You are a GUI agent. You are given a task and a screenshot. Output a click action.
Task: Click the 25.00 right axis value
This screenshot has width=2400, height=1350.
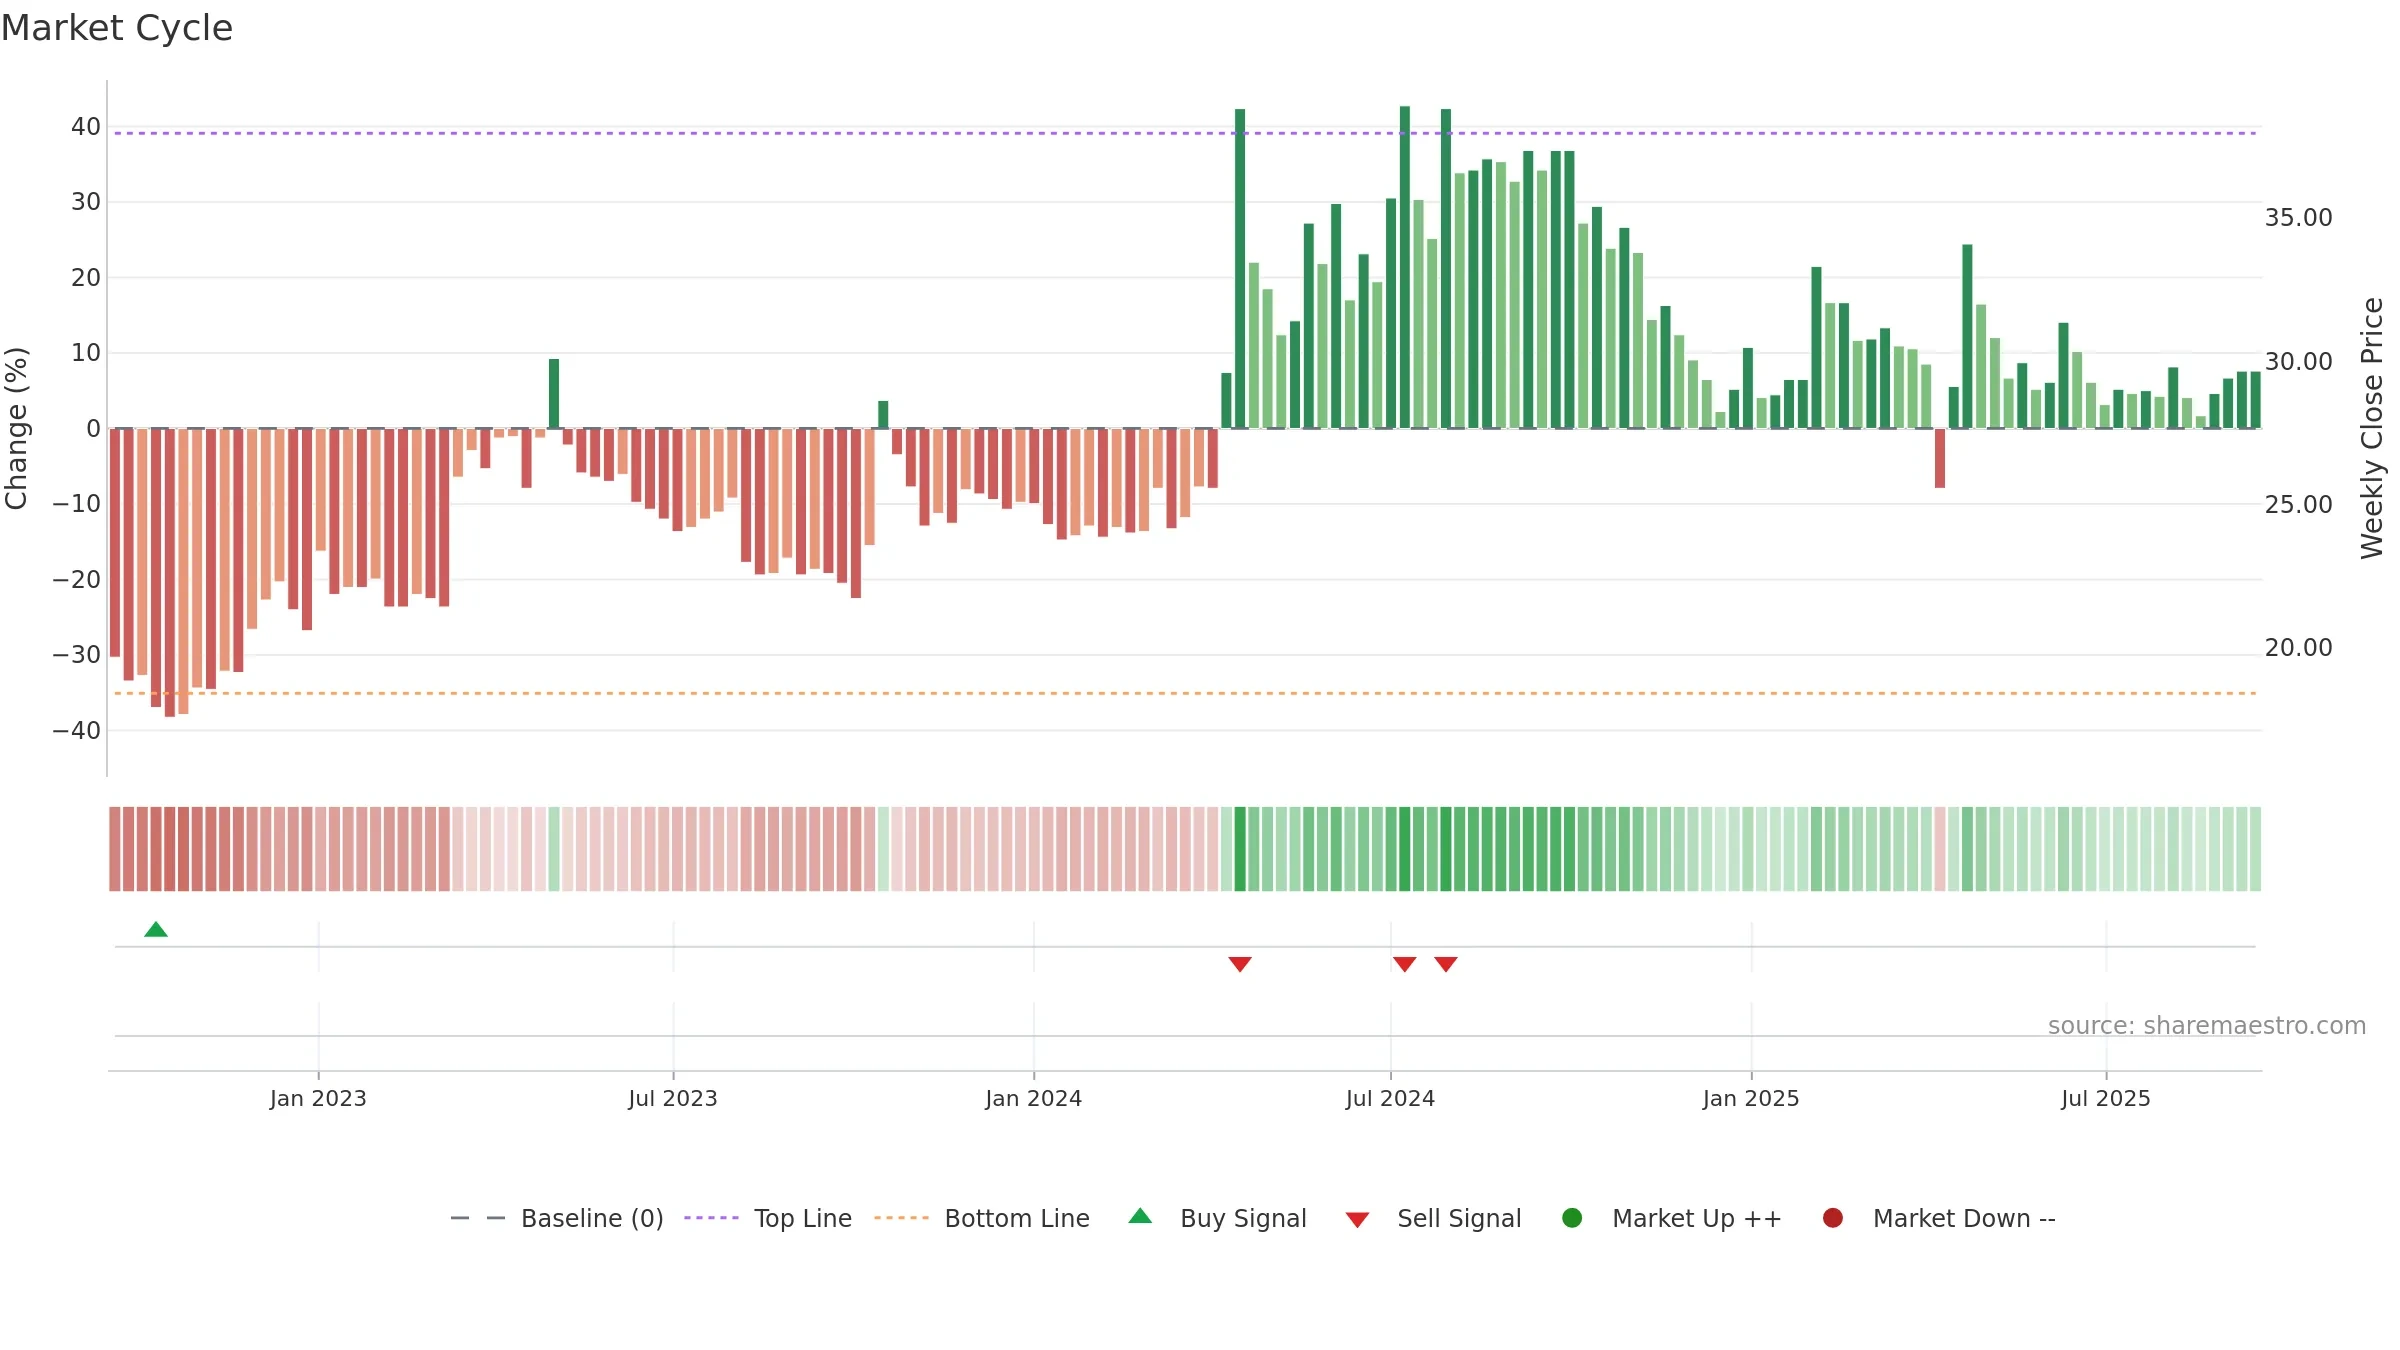pyautogui.click(x=2298, y=504)
